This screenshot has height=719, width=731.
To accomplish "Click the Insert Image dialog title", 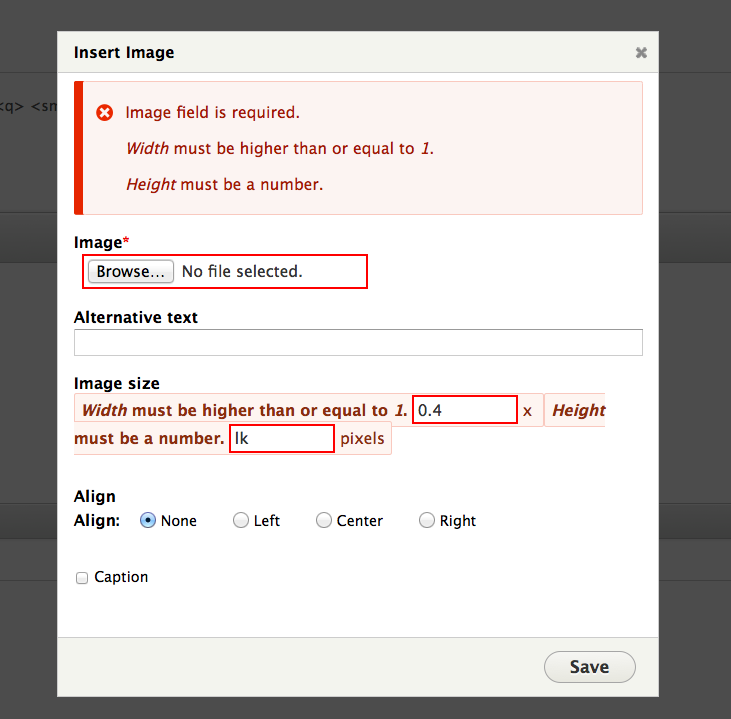I will [124, 52].
